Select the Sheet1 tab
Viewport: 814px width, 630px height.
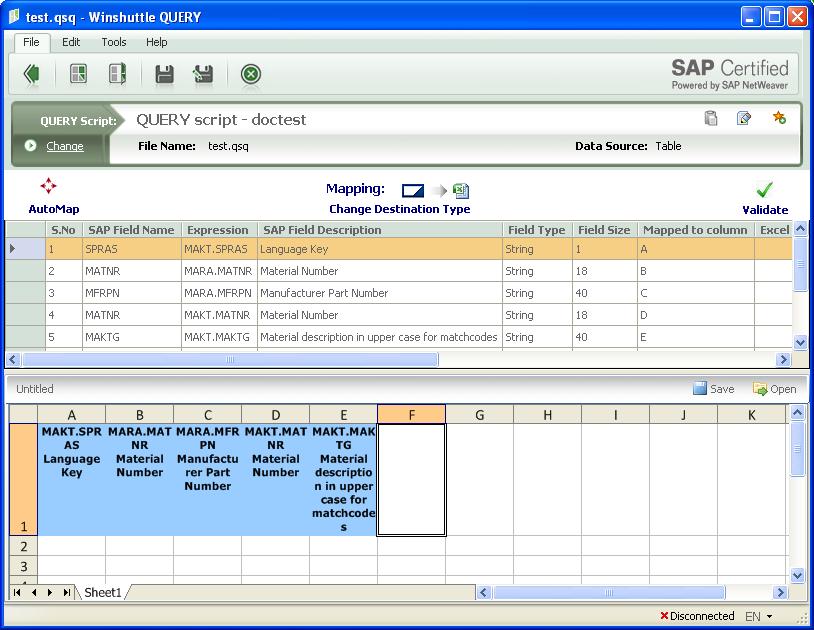pos(103,592)
